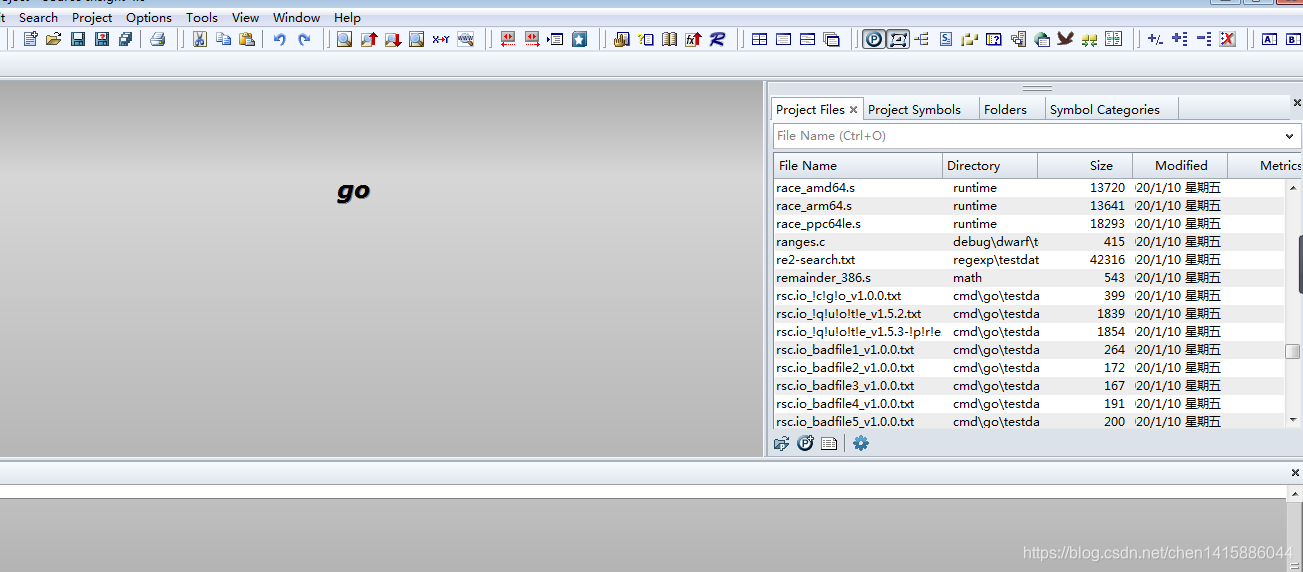This screenshot has height=572, width=1303.
Task: Open the Tools menu
Action: click(202, 17)
